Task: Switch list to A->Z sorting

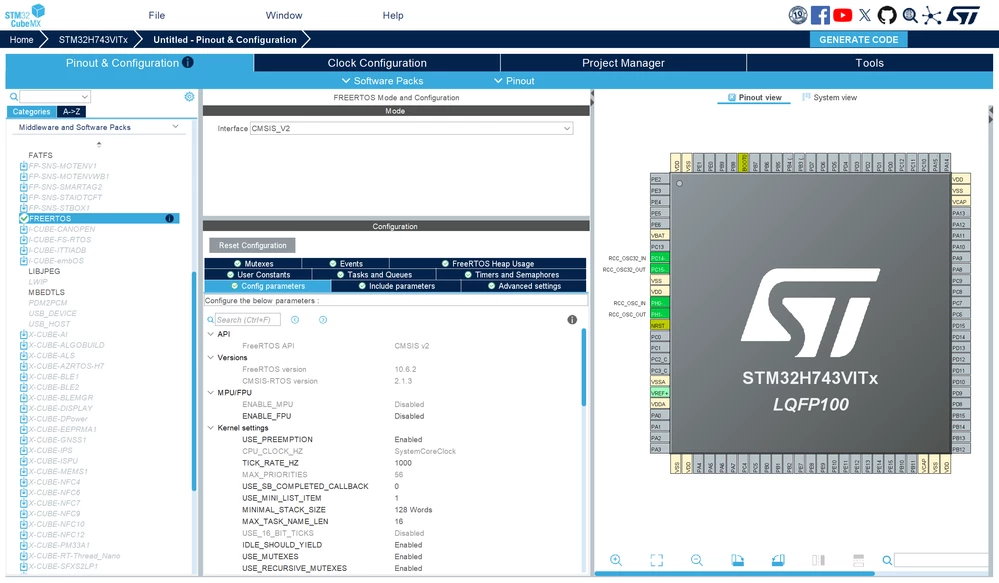Action: [x=71, y=112]
